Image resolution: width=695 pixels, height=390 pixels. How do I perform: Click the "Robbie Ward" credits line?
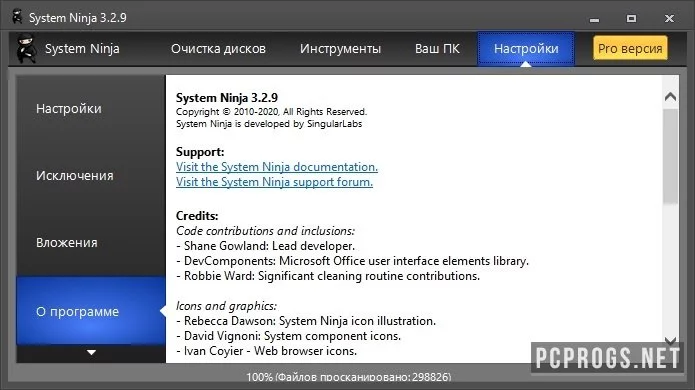pos(328,276)
